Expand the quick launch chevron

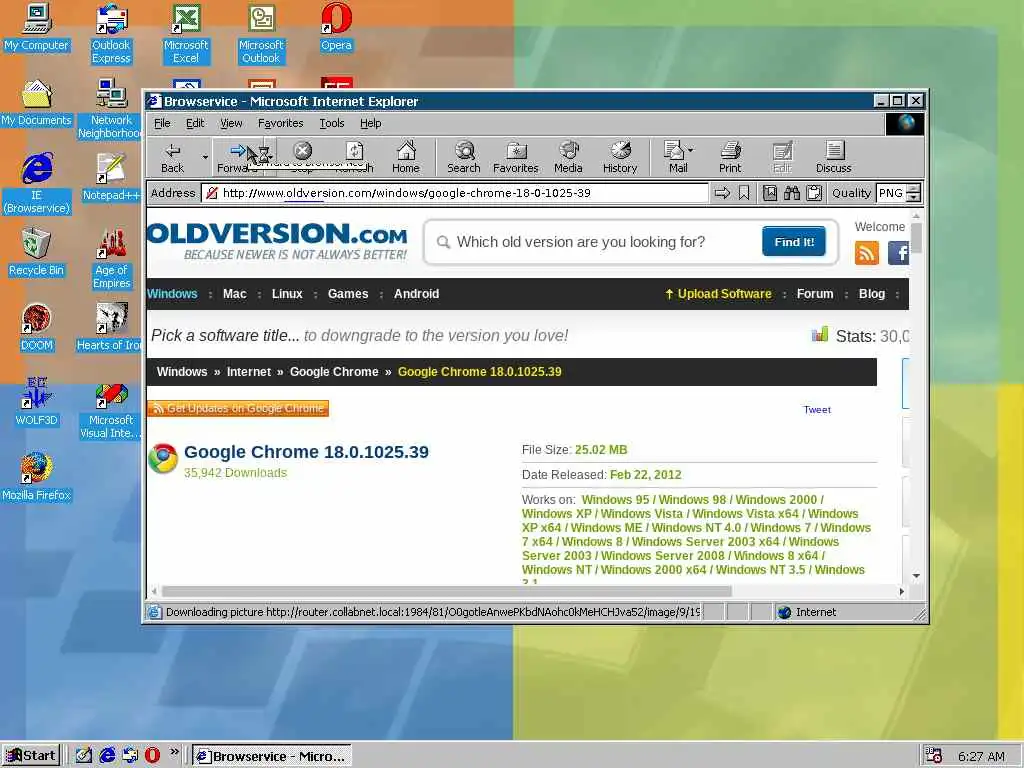point(174,752)
